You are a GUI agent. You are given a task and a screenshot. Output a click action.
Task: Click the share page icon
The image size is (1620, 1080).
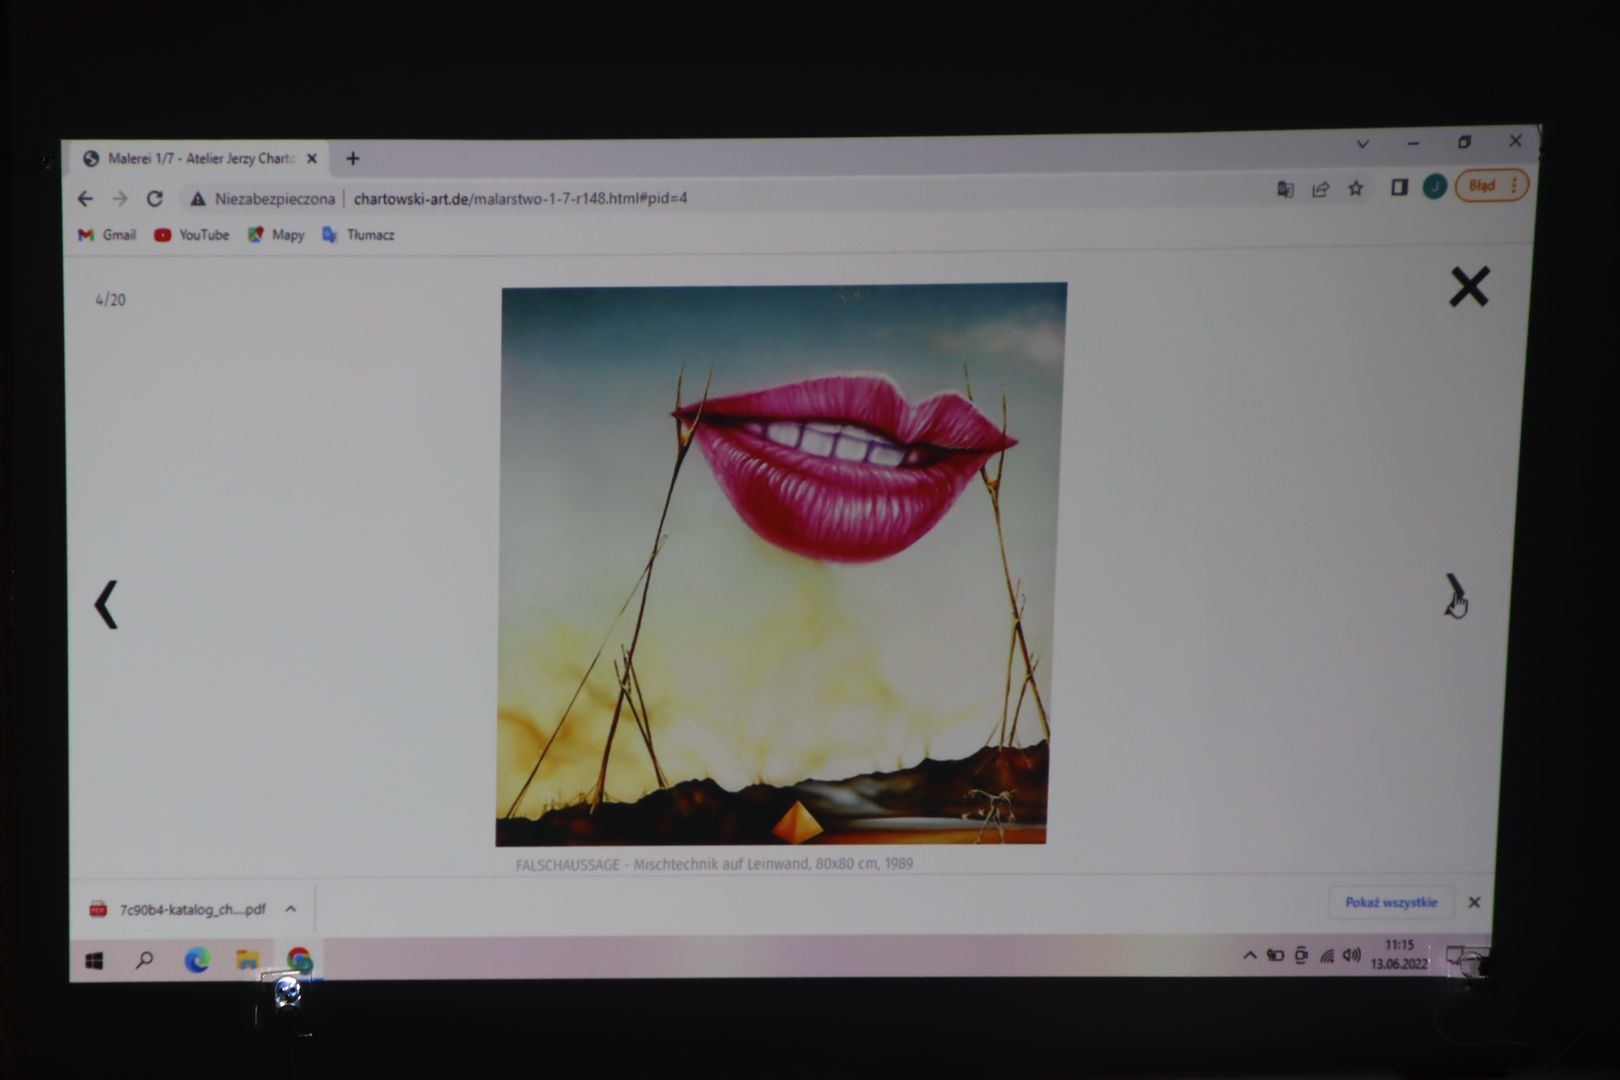click(1320, 189)
